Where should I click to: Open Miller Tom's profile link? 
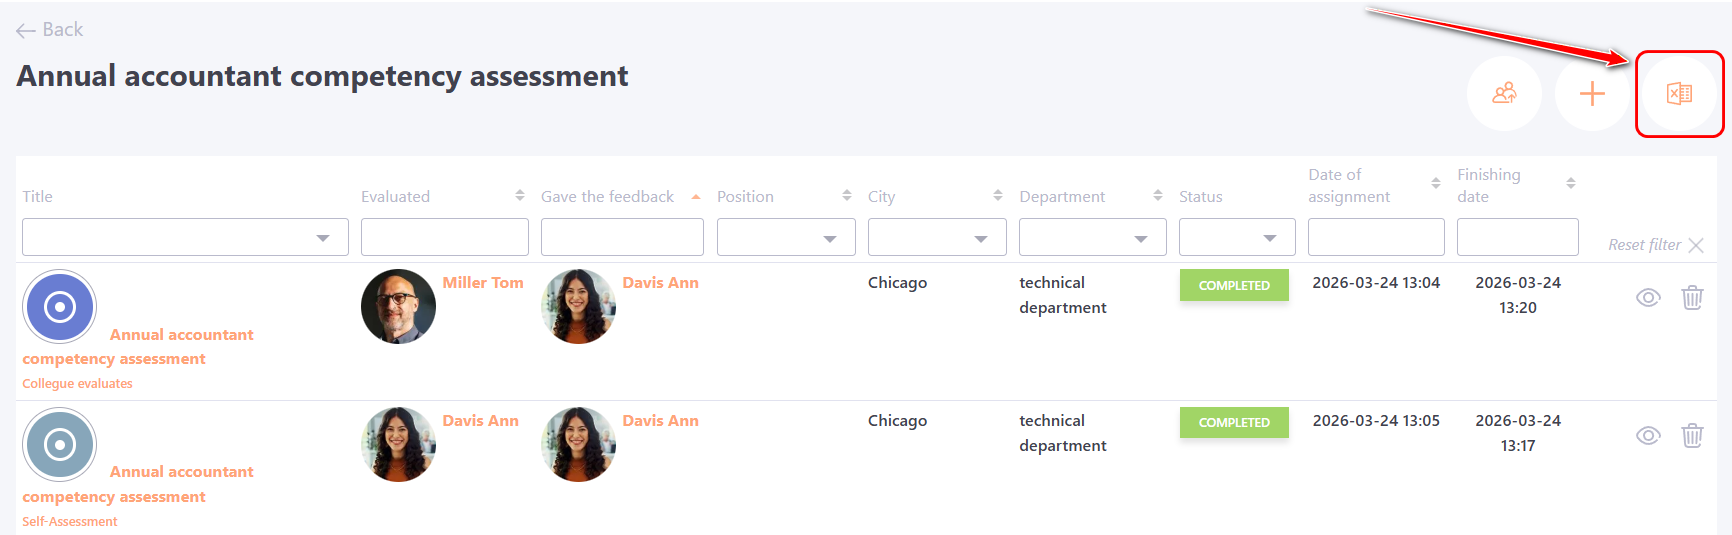point(483,283)
